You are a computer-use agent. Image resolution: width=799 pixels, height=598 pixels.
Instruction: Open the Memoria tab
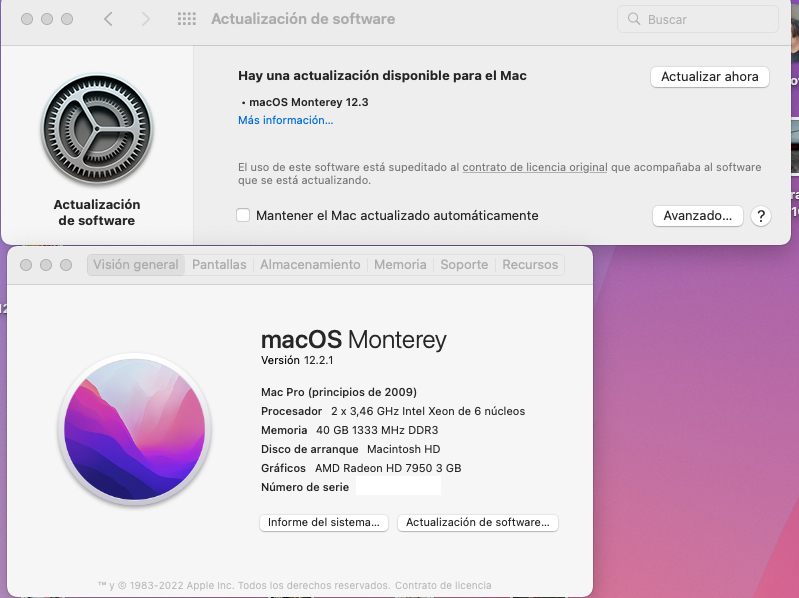click(400, 265)
